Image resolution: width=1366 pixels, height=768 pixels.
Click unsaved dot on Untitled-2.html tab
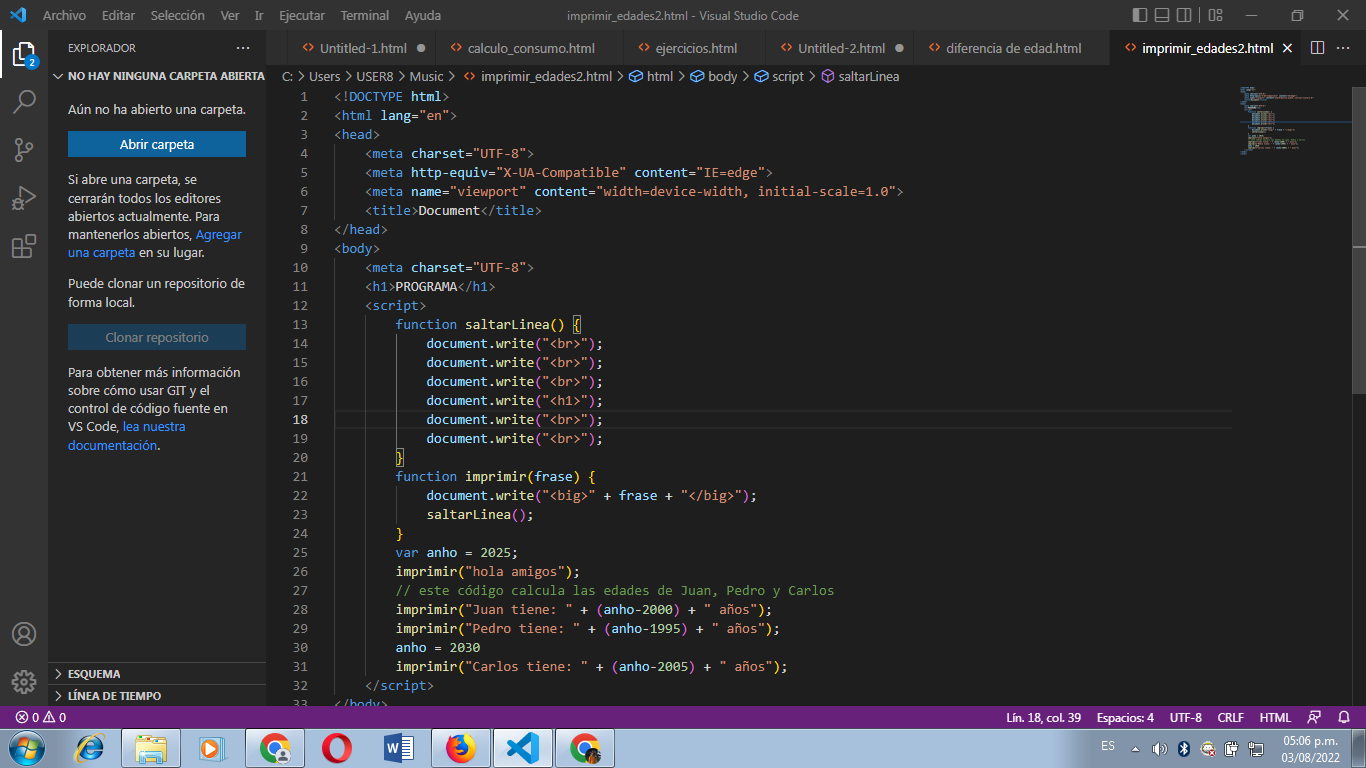(899, 48)
